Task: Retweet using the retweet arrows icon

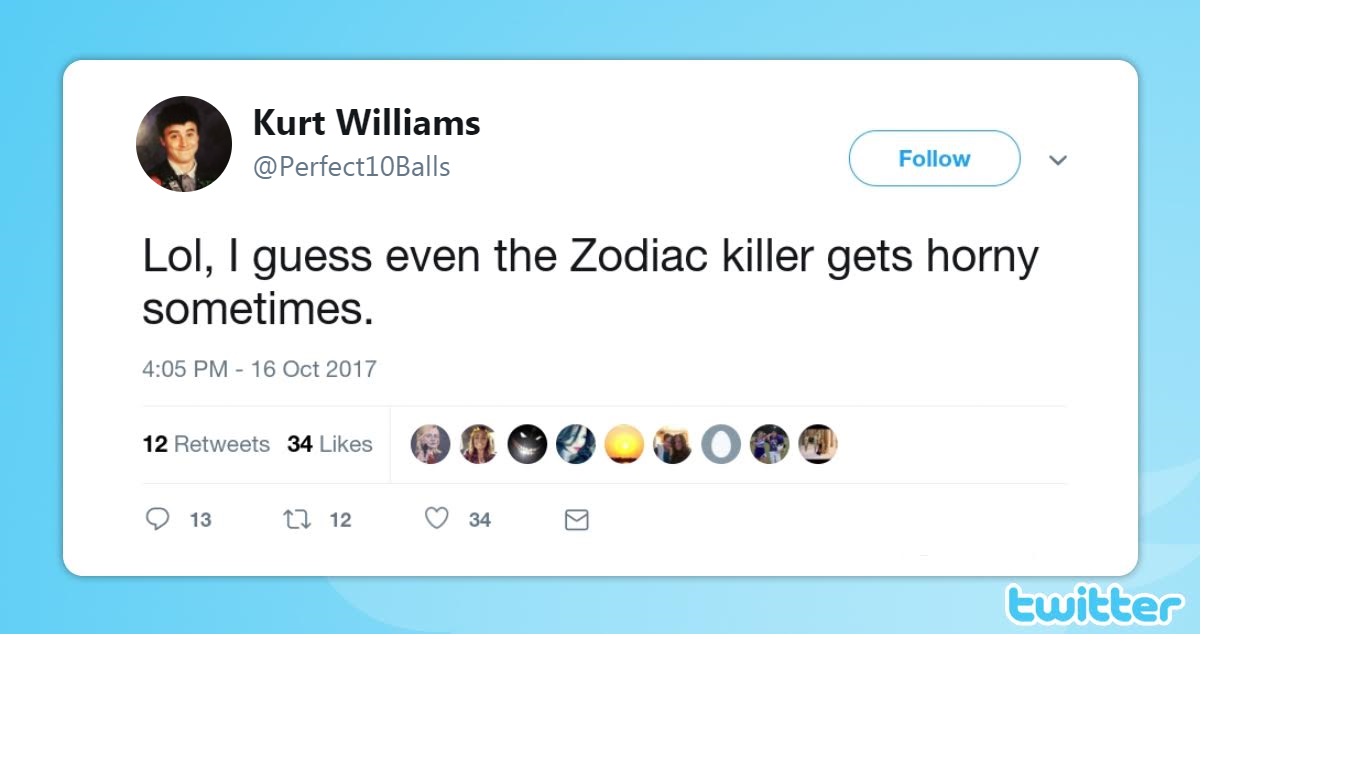Action: click(297, 519)
